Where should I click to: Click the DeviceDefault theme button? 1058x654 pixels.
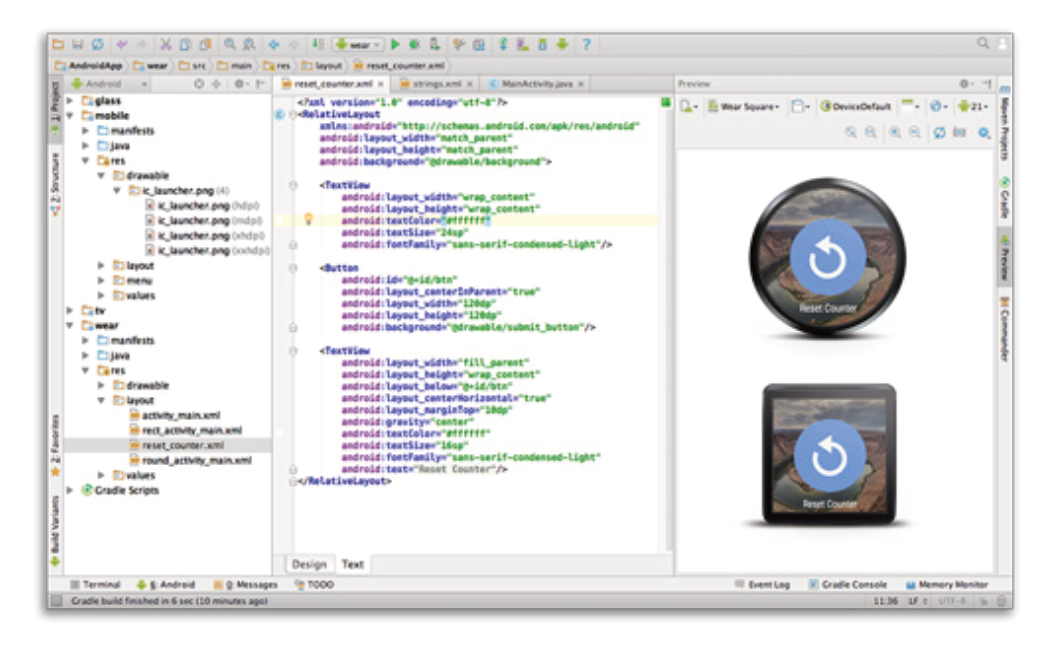coord(856,107)
